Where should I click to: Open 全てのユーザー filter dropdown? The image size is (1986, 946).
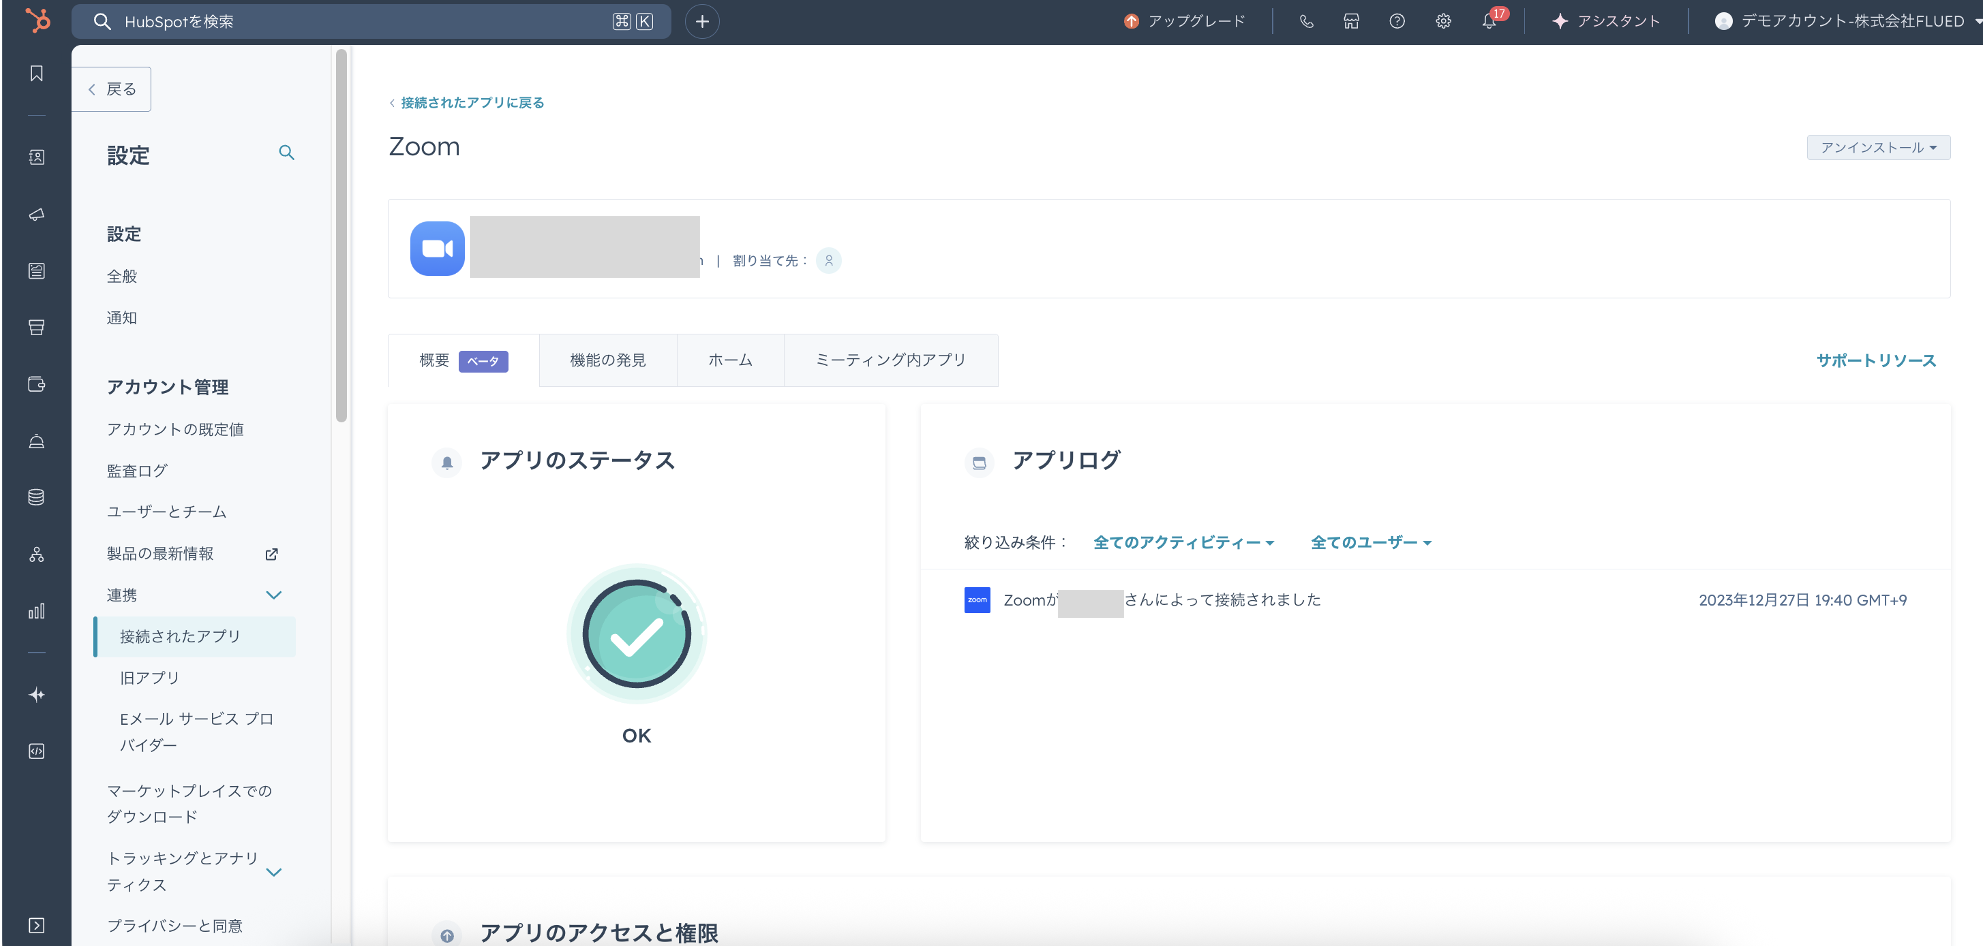click(x=1370, y=543)
